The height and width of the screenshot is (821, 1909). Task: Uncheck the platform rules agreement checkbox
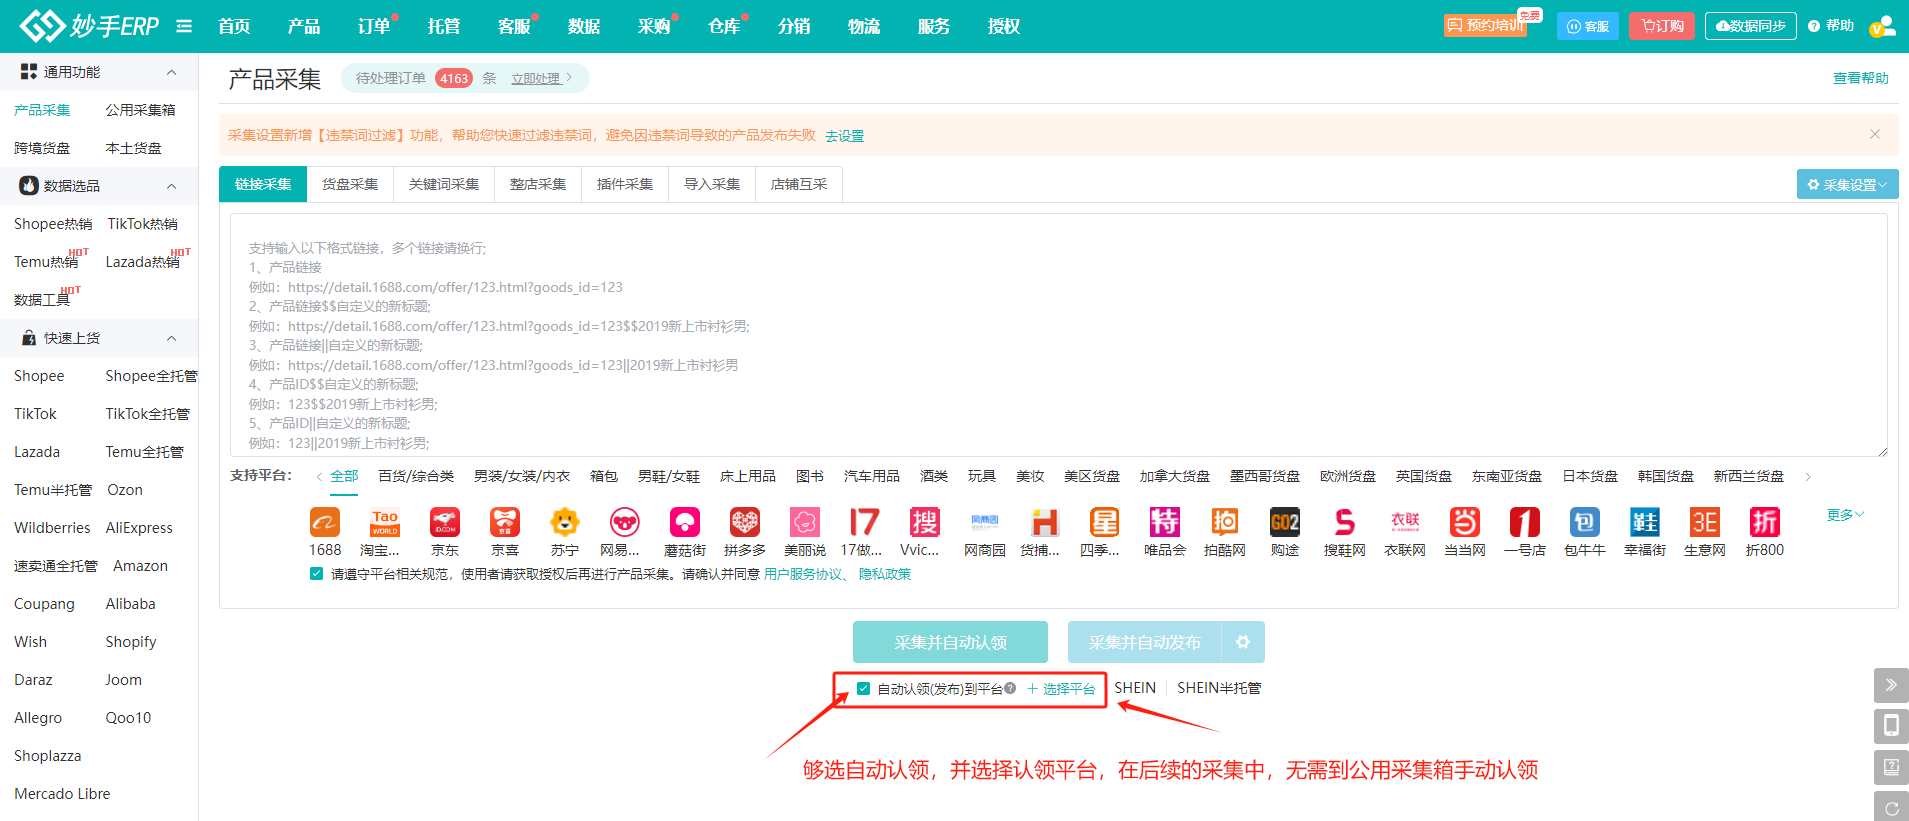click(x=316, y=574)
